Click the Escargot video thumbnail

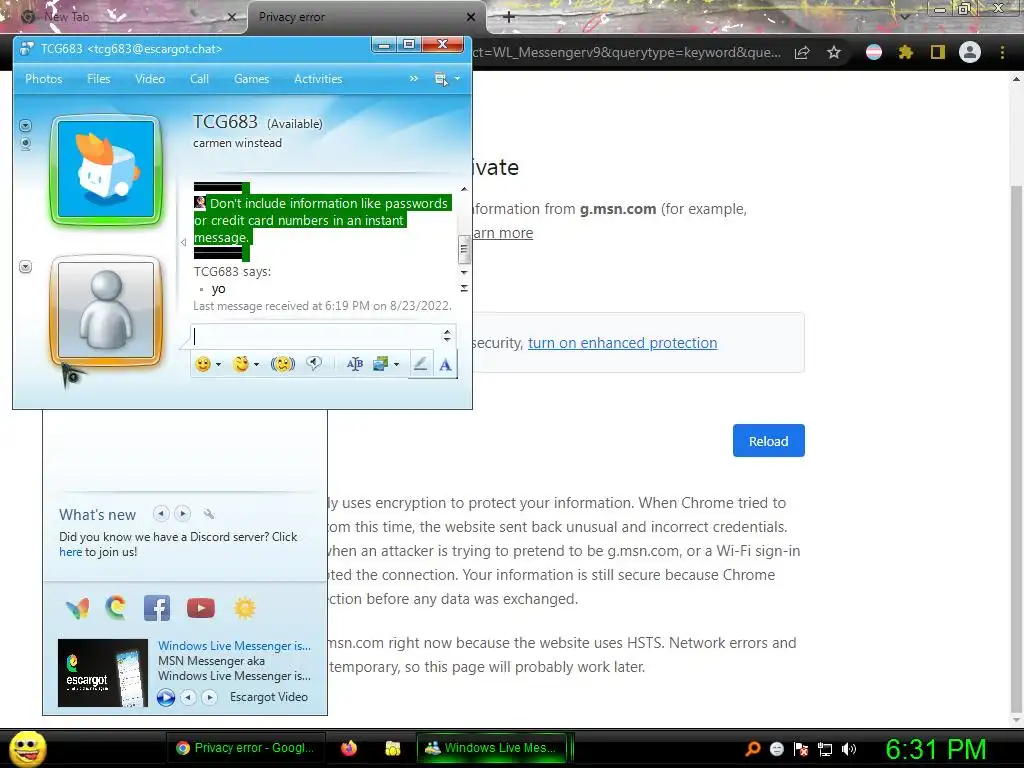click(103, 673)
